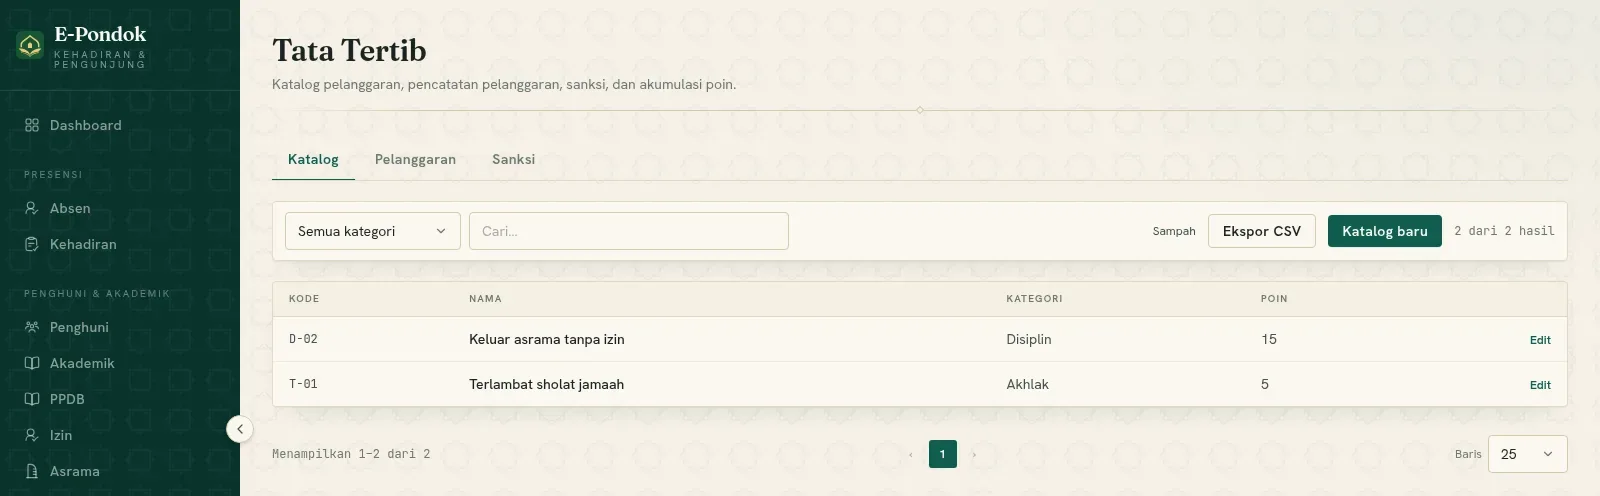Viewport: 1600px width, 496px height.
Task: Open the Sampah trash link
Action: [1174, 231]
